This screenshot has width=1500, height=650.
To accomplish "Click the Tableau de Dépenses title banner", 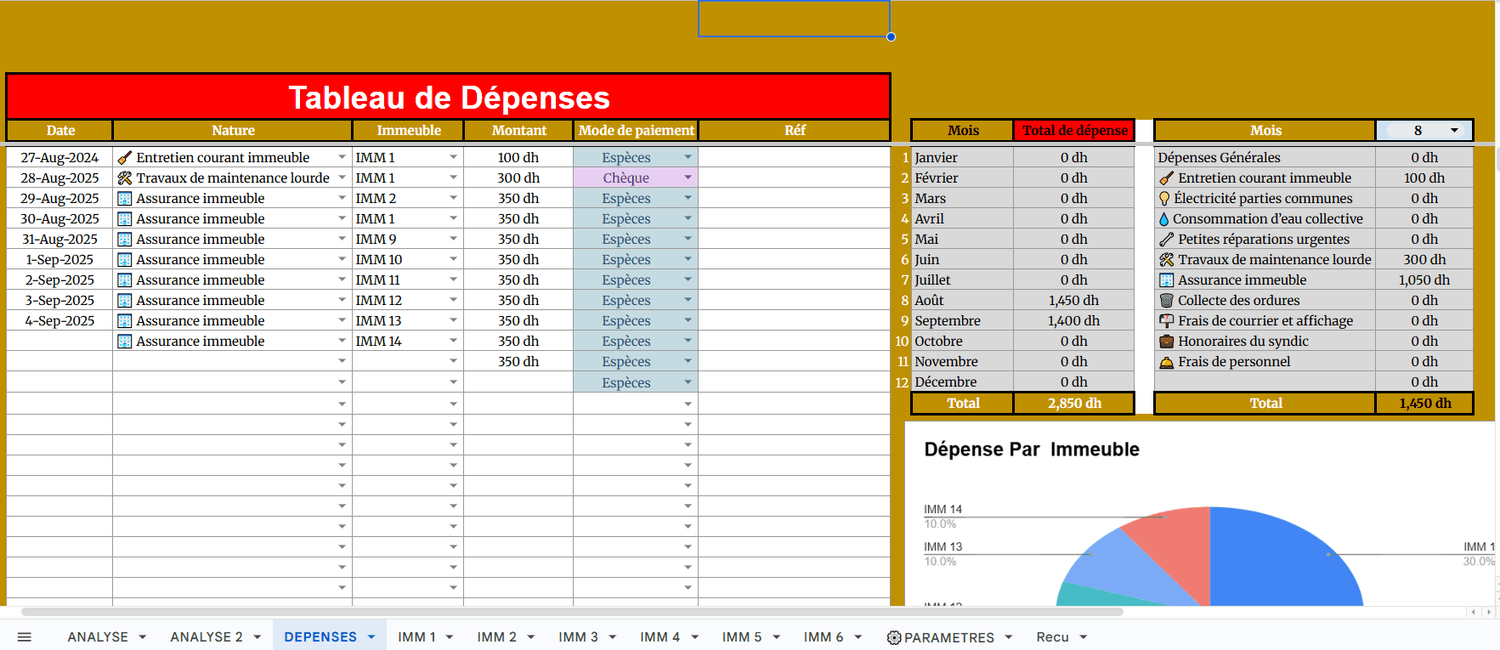I will click(x=448, y=97).
